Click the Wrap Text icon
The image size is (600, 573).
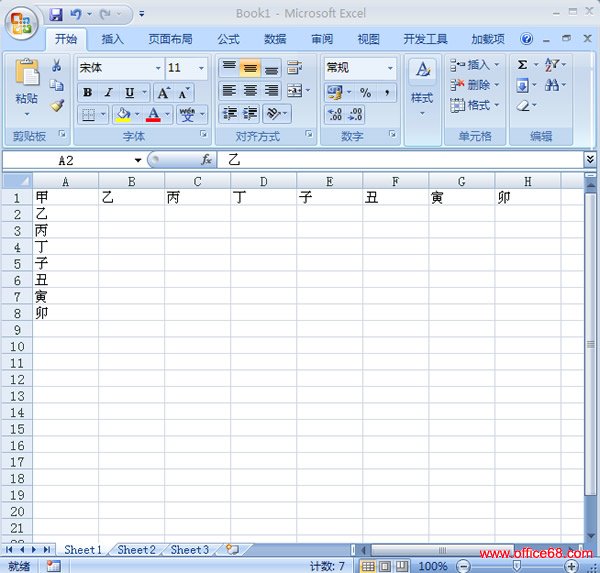click(x=294, y=67)
